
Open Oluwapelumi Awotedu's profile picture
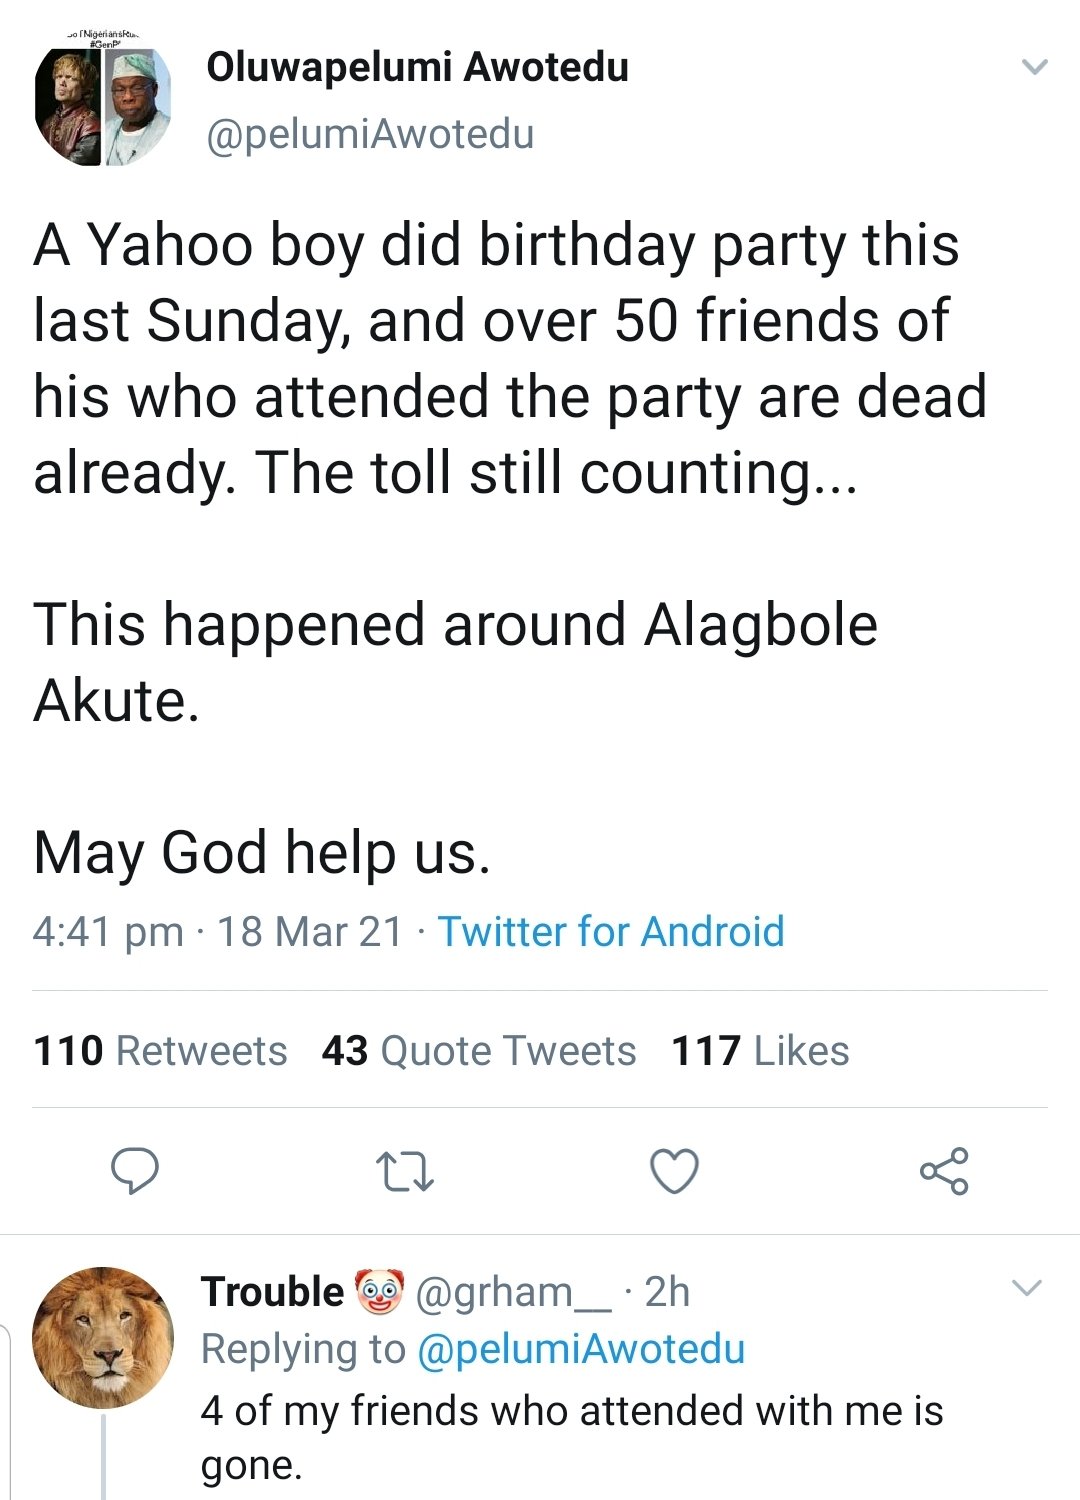pos(103,105)
